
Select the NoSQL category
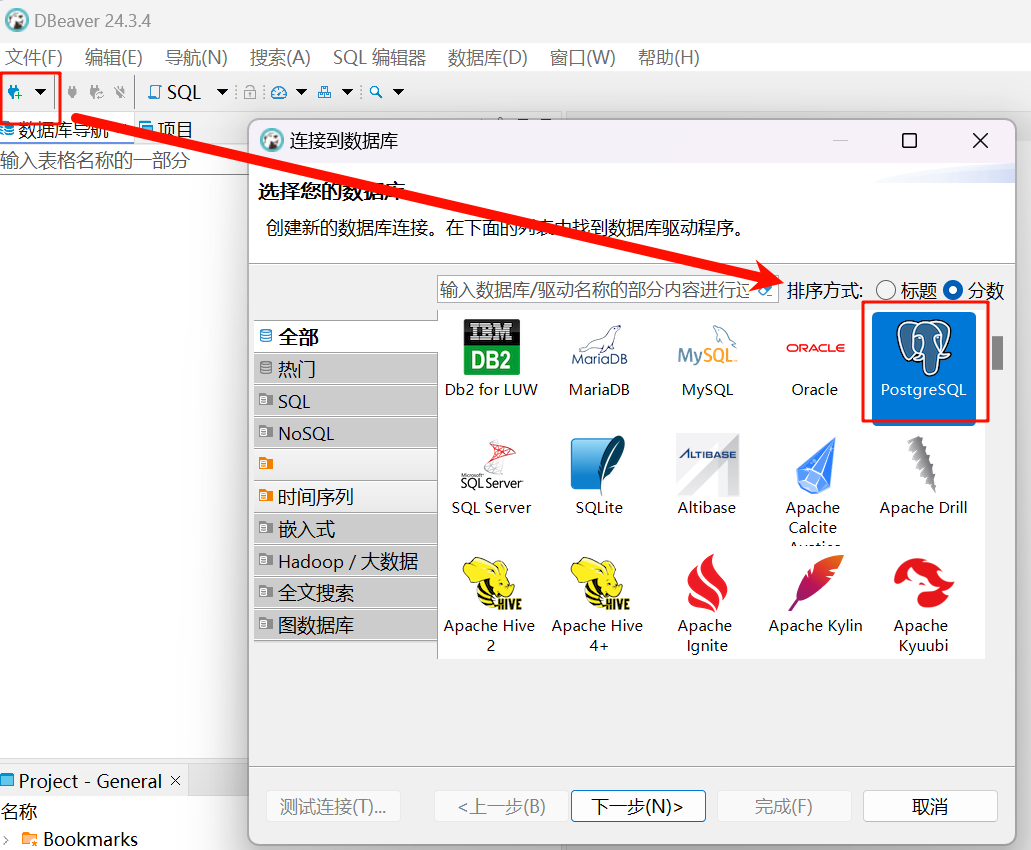point(346,433)
